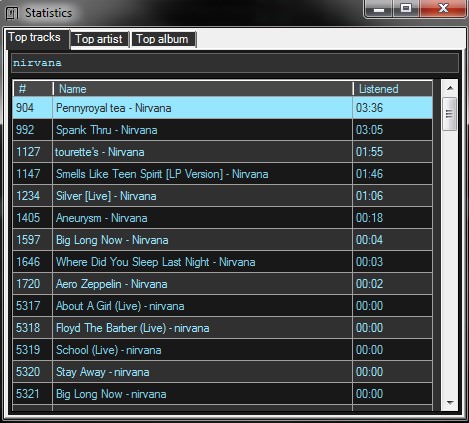The image size is (469, 423).
Task: Click listened time 00:02
Action: [369, 284]
